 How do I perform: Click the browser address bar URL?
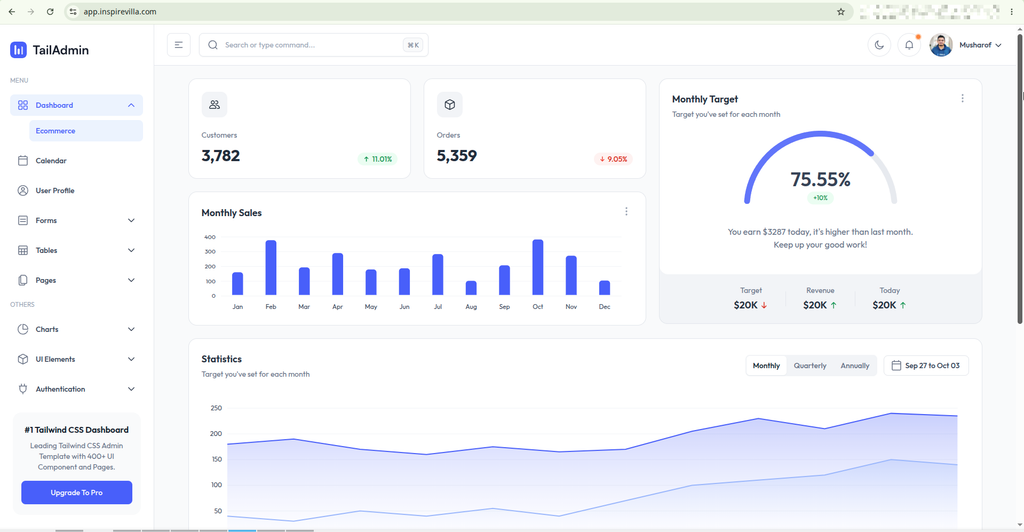[x=120, y=12]
